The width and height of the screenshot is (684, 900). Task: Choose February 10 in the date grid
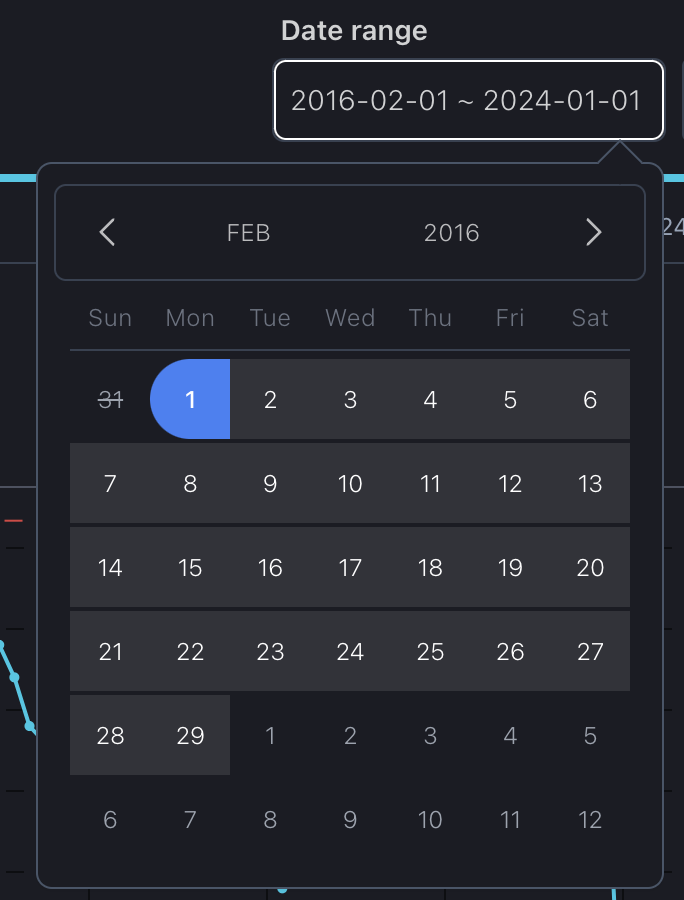tap(350, 484)
